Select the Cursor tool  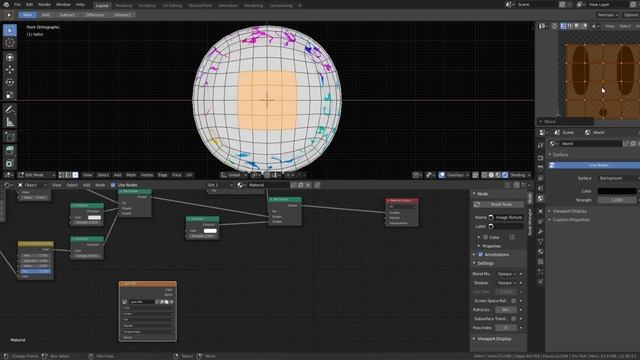pyautogui.click(x=10, y=43)
